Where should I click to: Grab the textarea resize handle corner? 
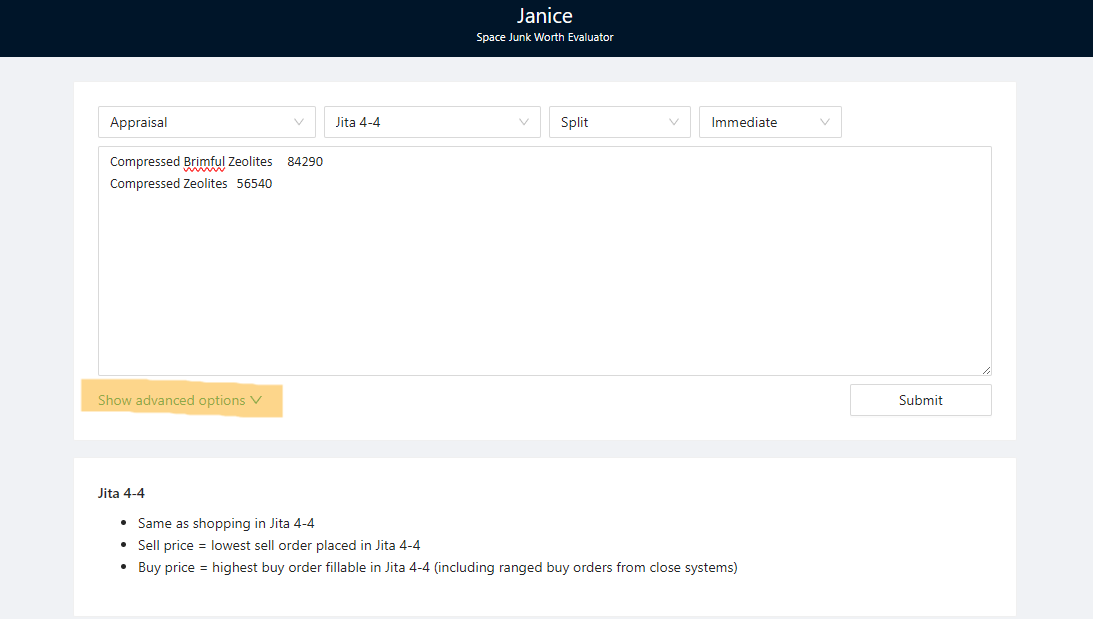(x=986, y=370)
